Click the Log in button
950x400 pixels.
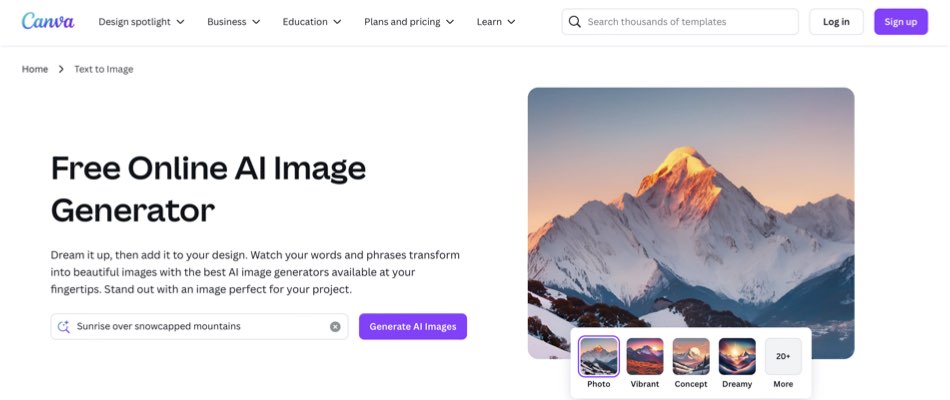tap(836, 22)
